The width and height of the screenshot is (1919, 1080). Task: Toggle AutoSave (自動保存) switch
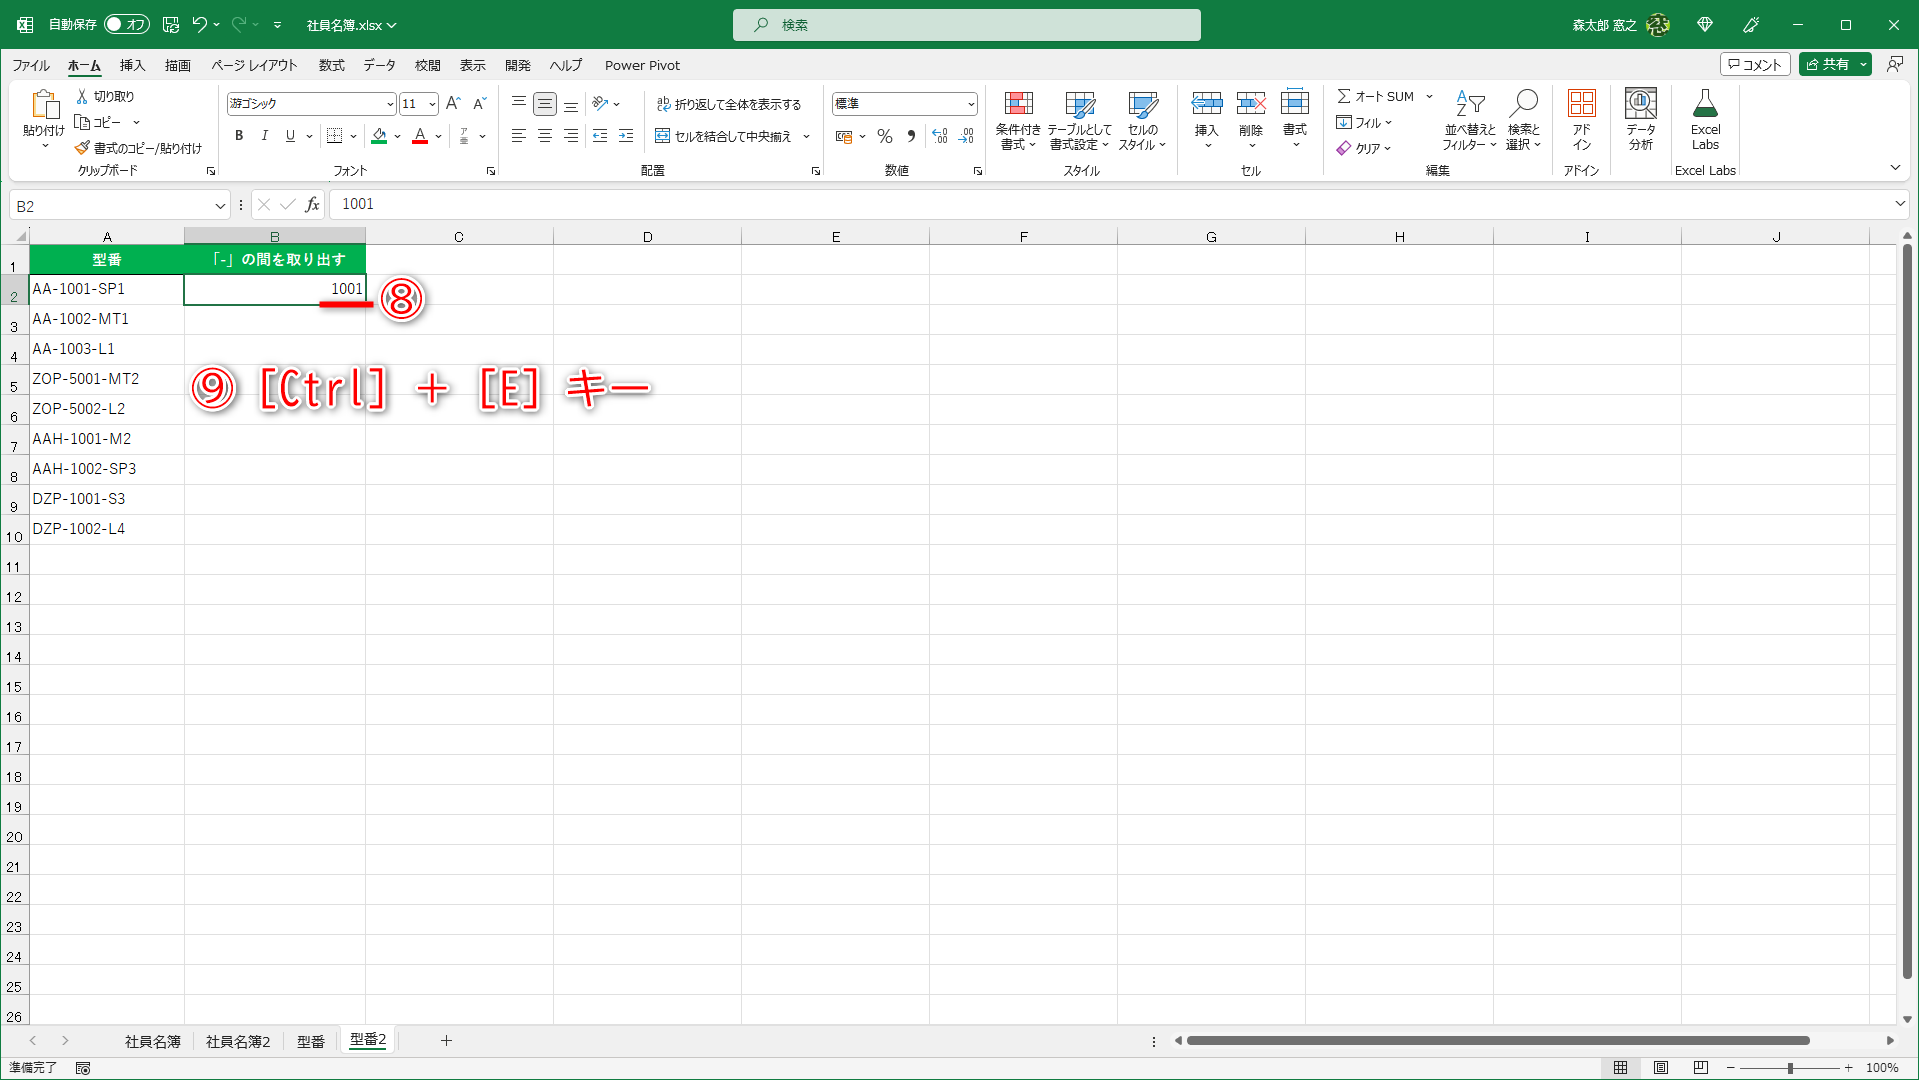127,24
